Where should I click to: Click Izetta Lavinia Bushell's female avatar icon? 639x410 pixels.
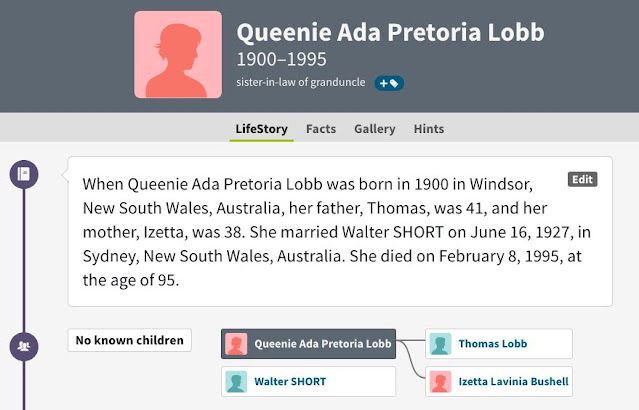[440, 381]
